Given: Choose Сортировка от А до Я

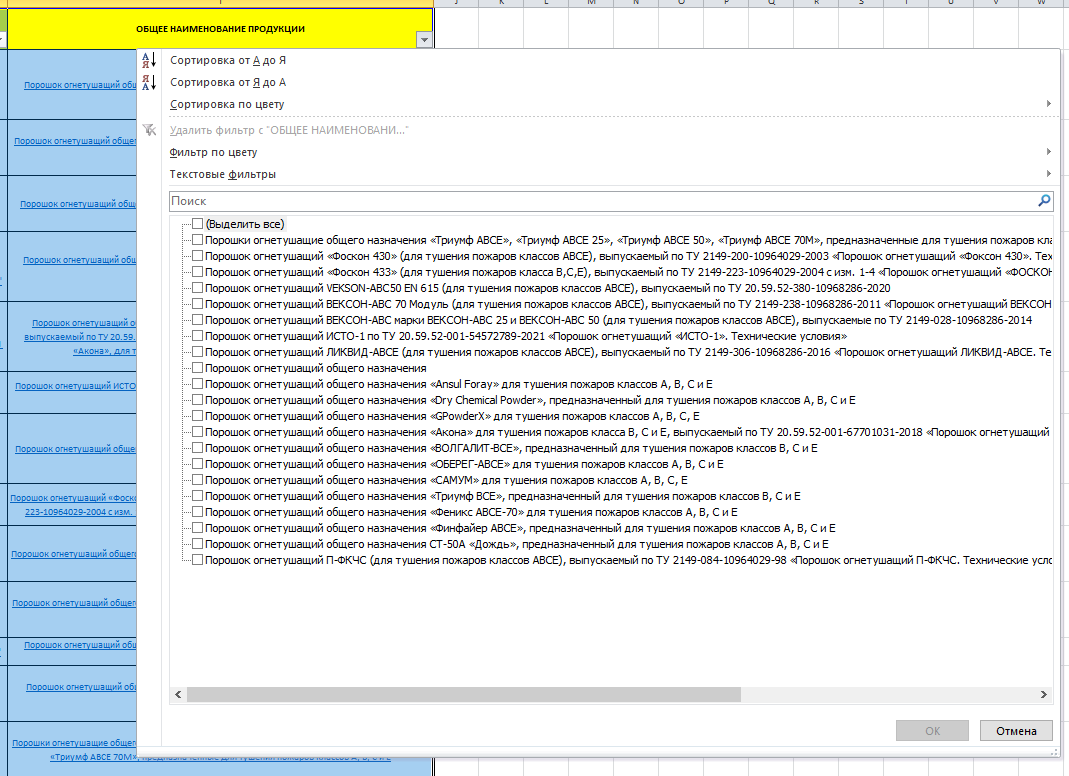Looking at the screenshot, I should pos(228,61).
